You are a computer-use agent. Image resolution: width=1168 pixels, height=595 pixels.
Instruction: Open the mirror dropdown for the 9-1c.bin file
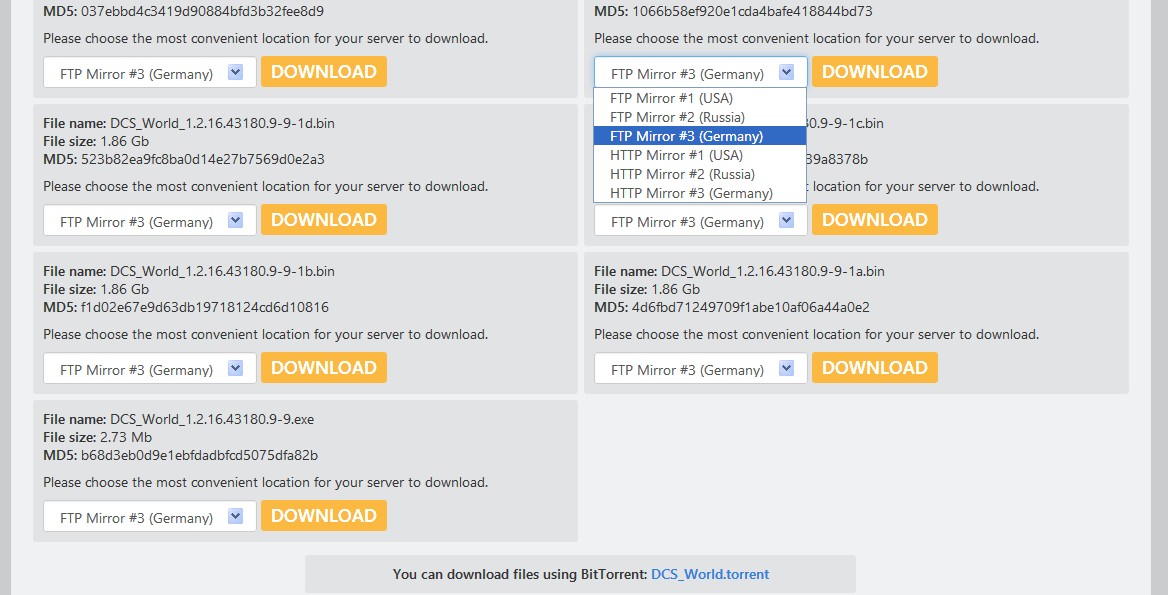pyautogui.click(x=700, y=220)
